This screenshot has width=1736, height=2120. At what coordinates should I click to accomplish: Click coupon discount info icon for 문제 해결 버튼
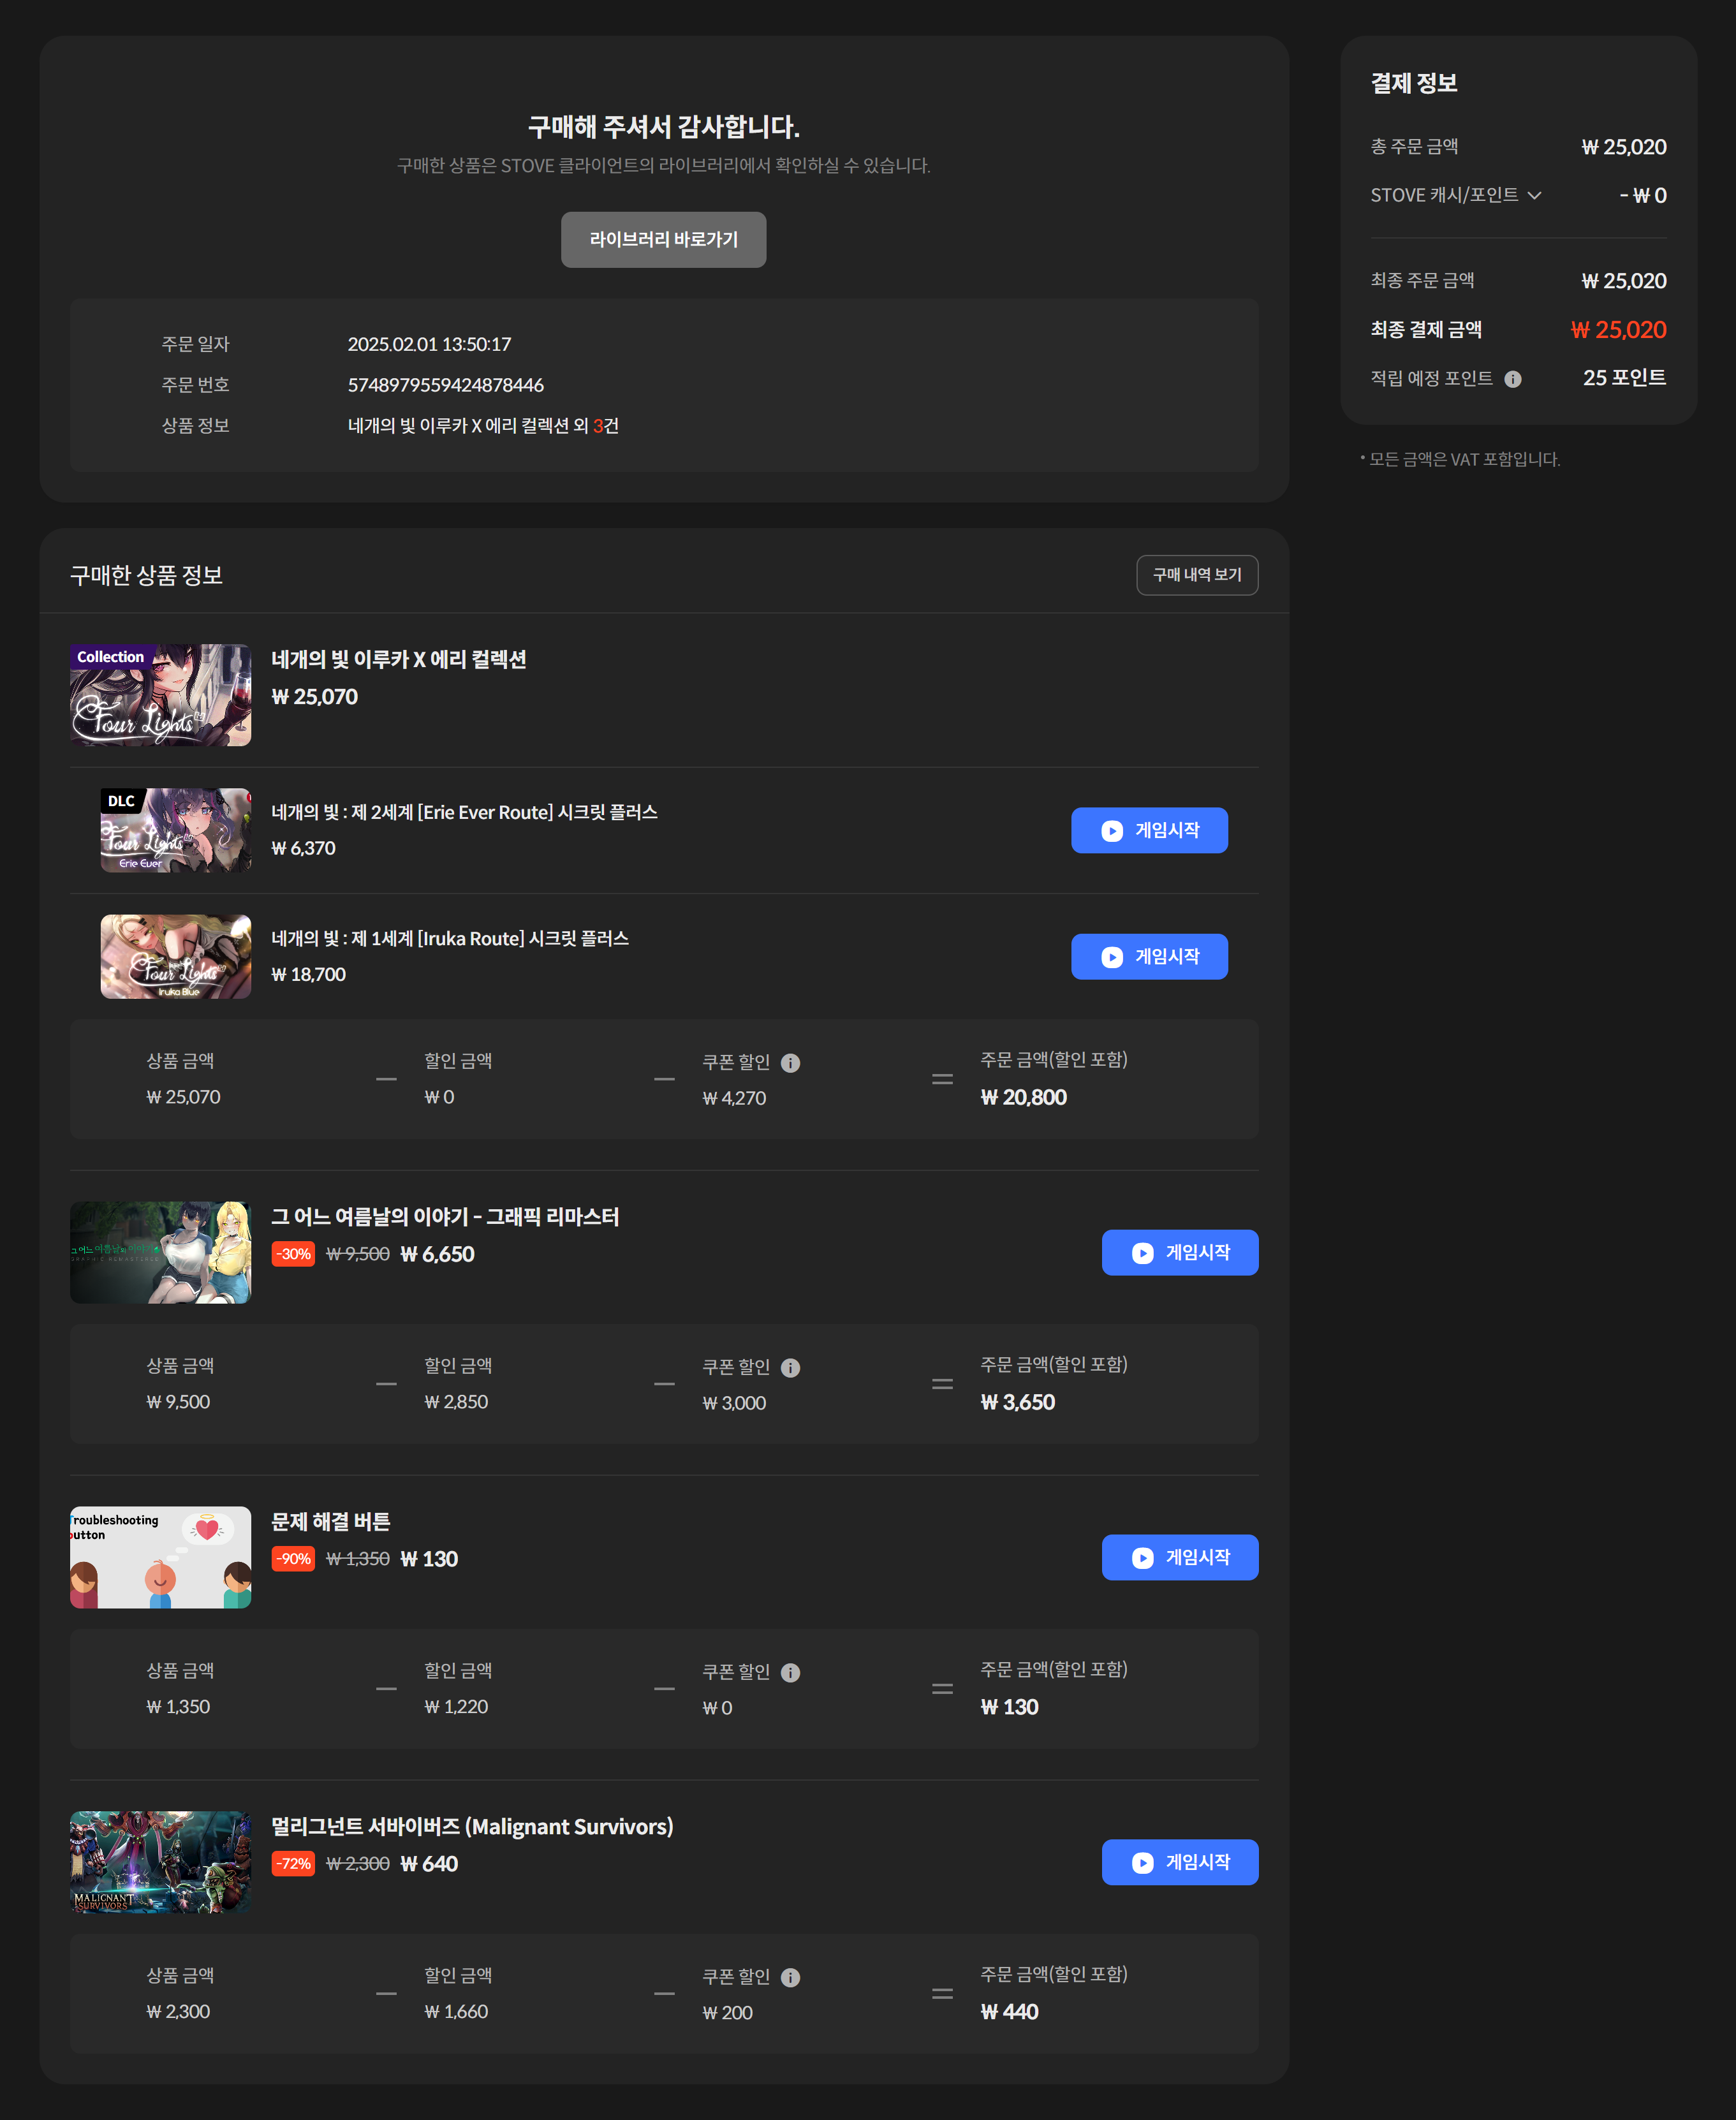tap(790, 1673)
